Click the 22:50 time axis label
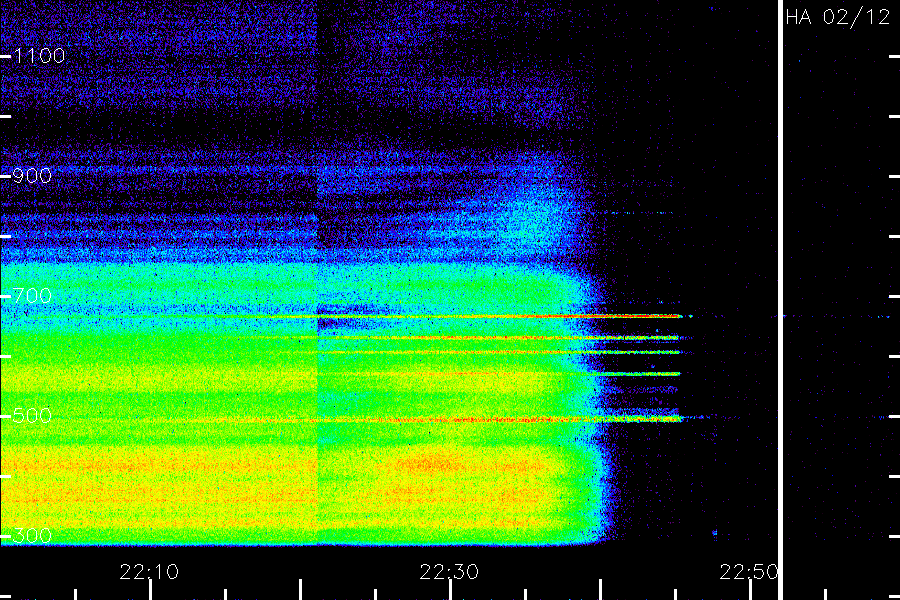This screenshot has width=900, height=600. point(749,572)
